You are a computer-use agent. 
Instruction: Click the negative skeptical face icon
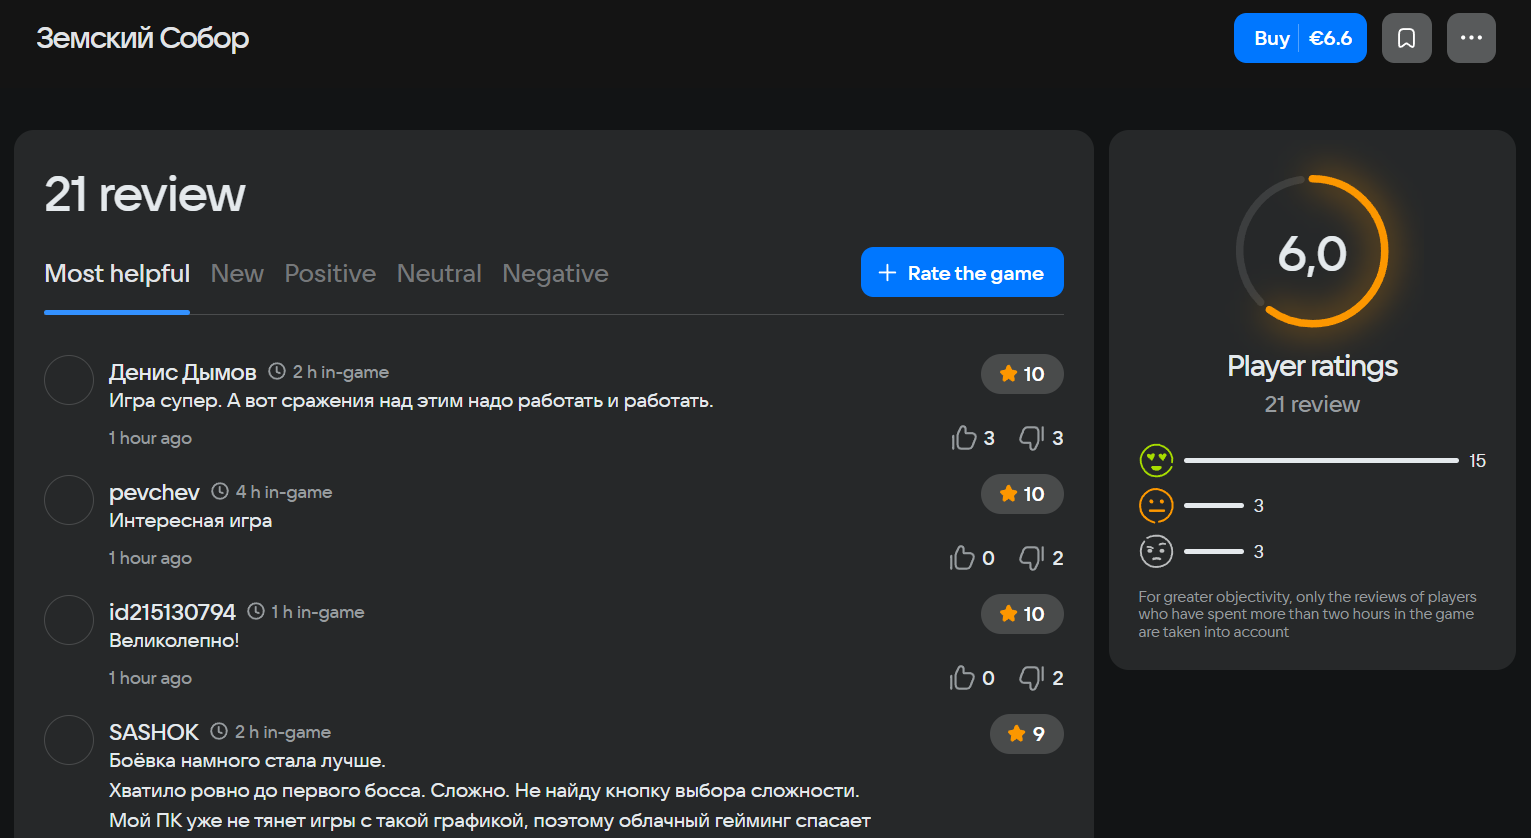tap(1156, 551)
